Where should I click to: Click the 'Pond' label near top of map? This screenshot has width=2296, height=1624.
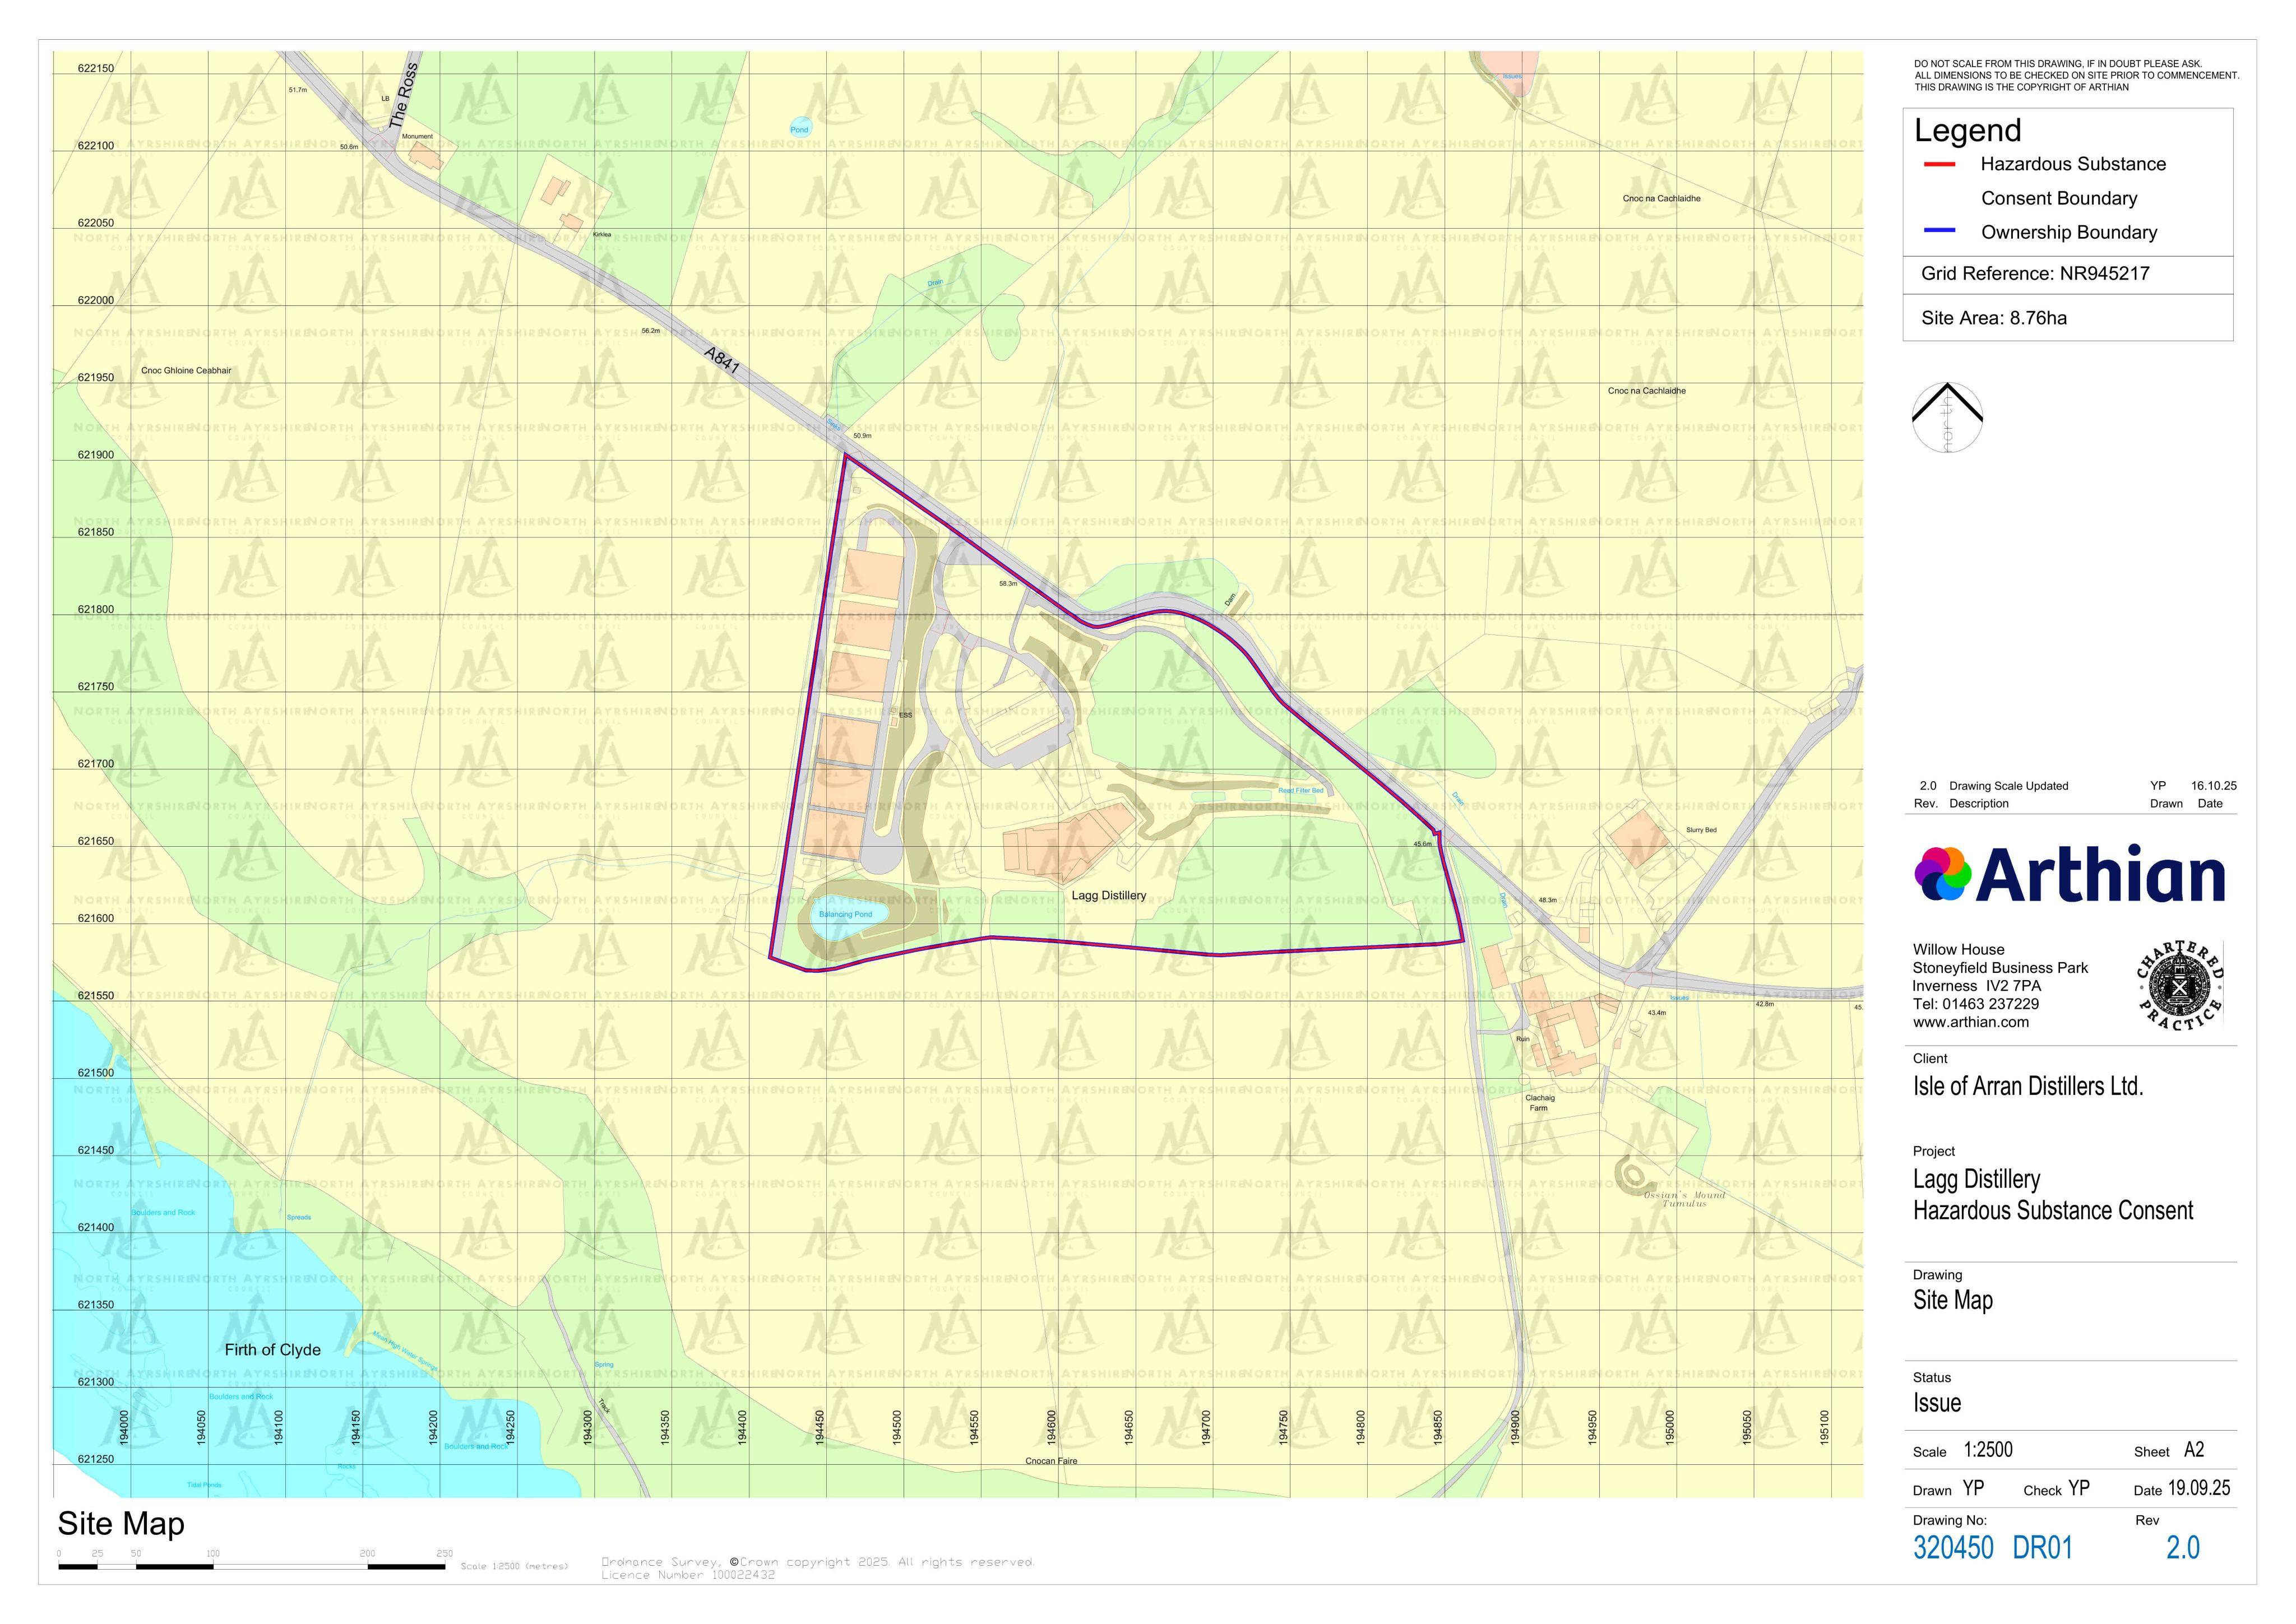[x=799, y=130]
